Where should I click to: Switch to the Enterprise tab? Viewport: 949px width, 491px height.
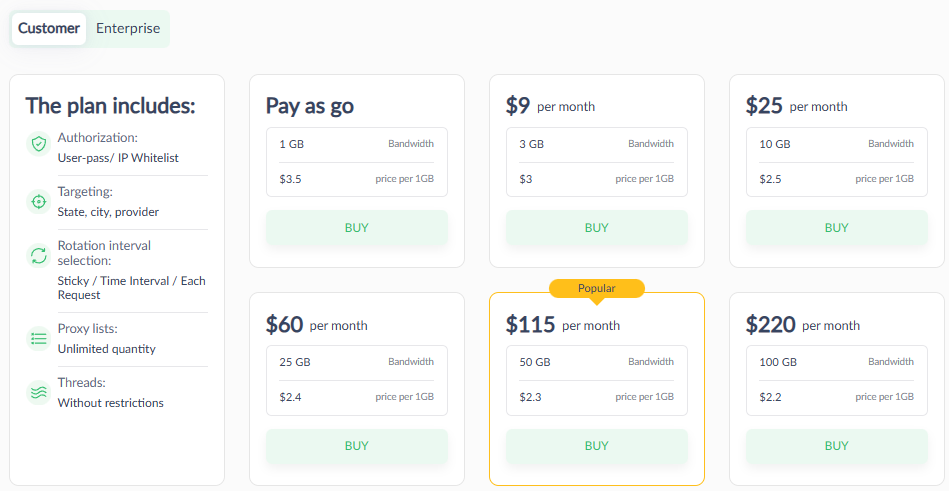click(x=128, y=29)
